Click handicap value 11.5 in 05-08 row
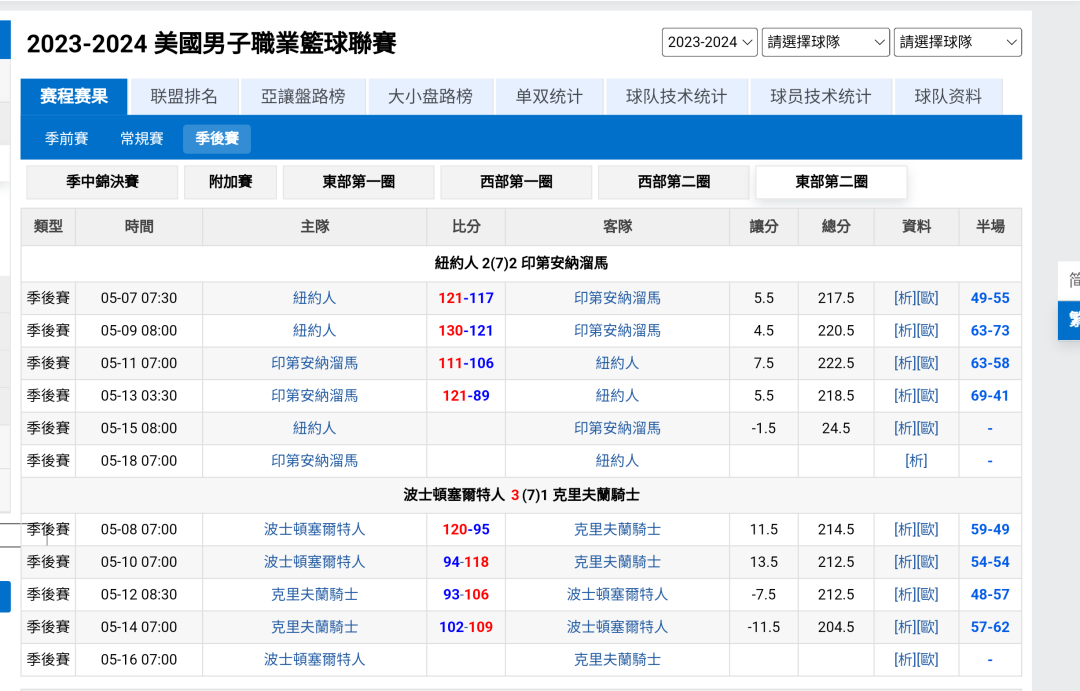 [764, 529]
